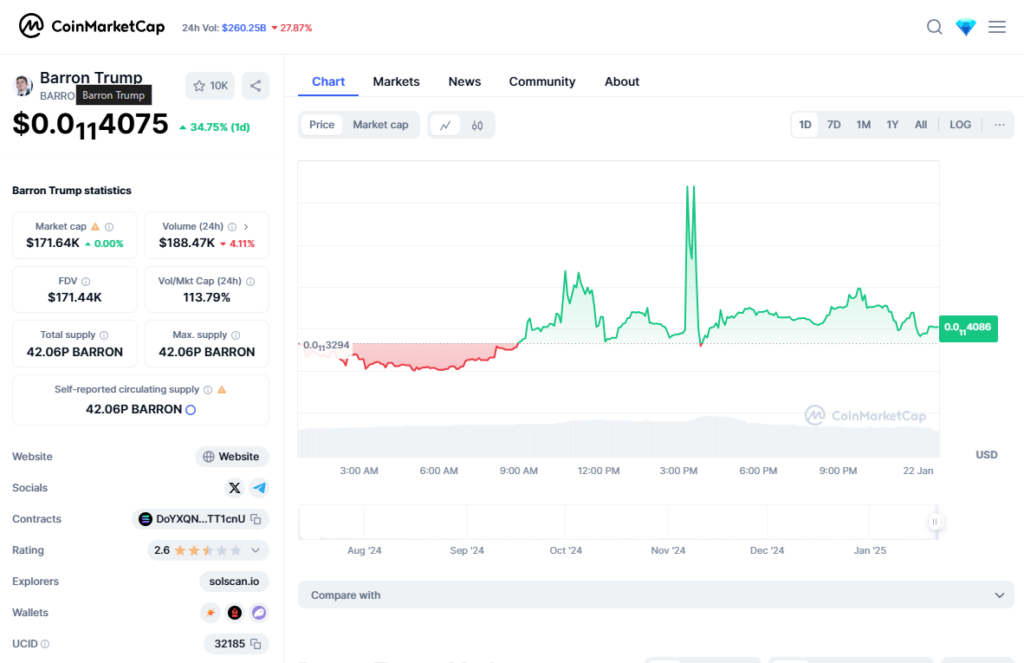This screenshot has height=663, width=1024.
Task: Select the 1Y time range
Action: pyautogui.click(x=893, y=125)
